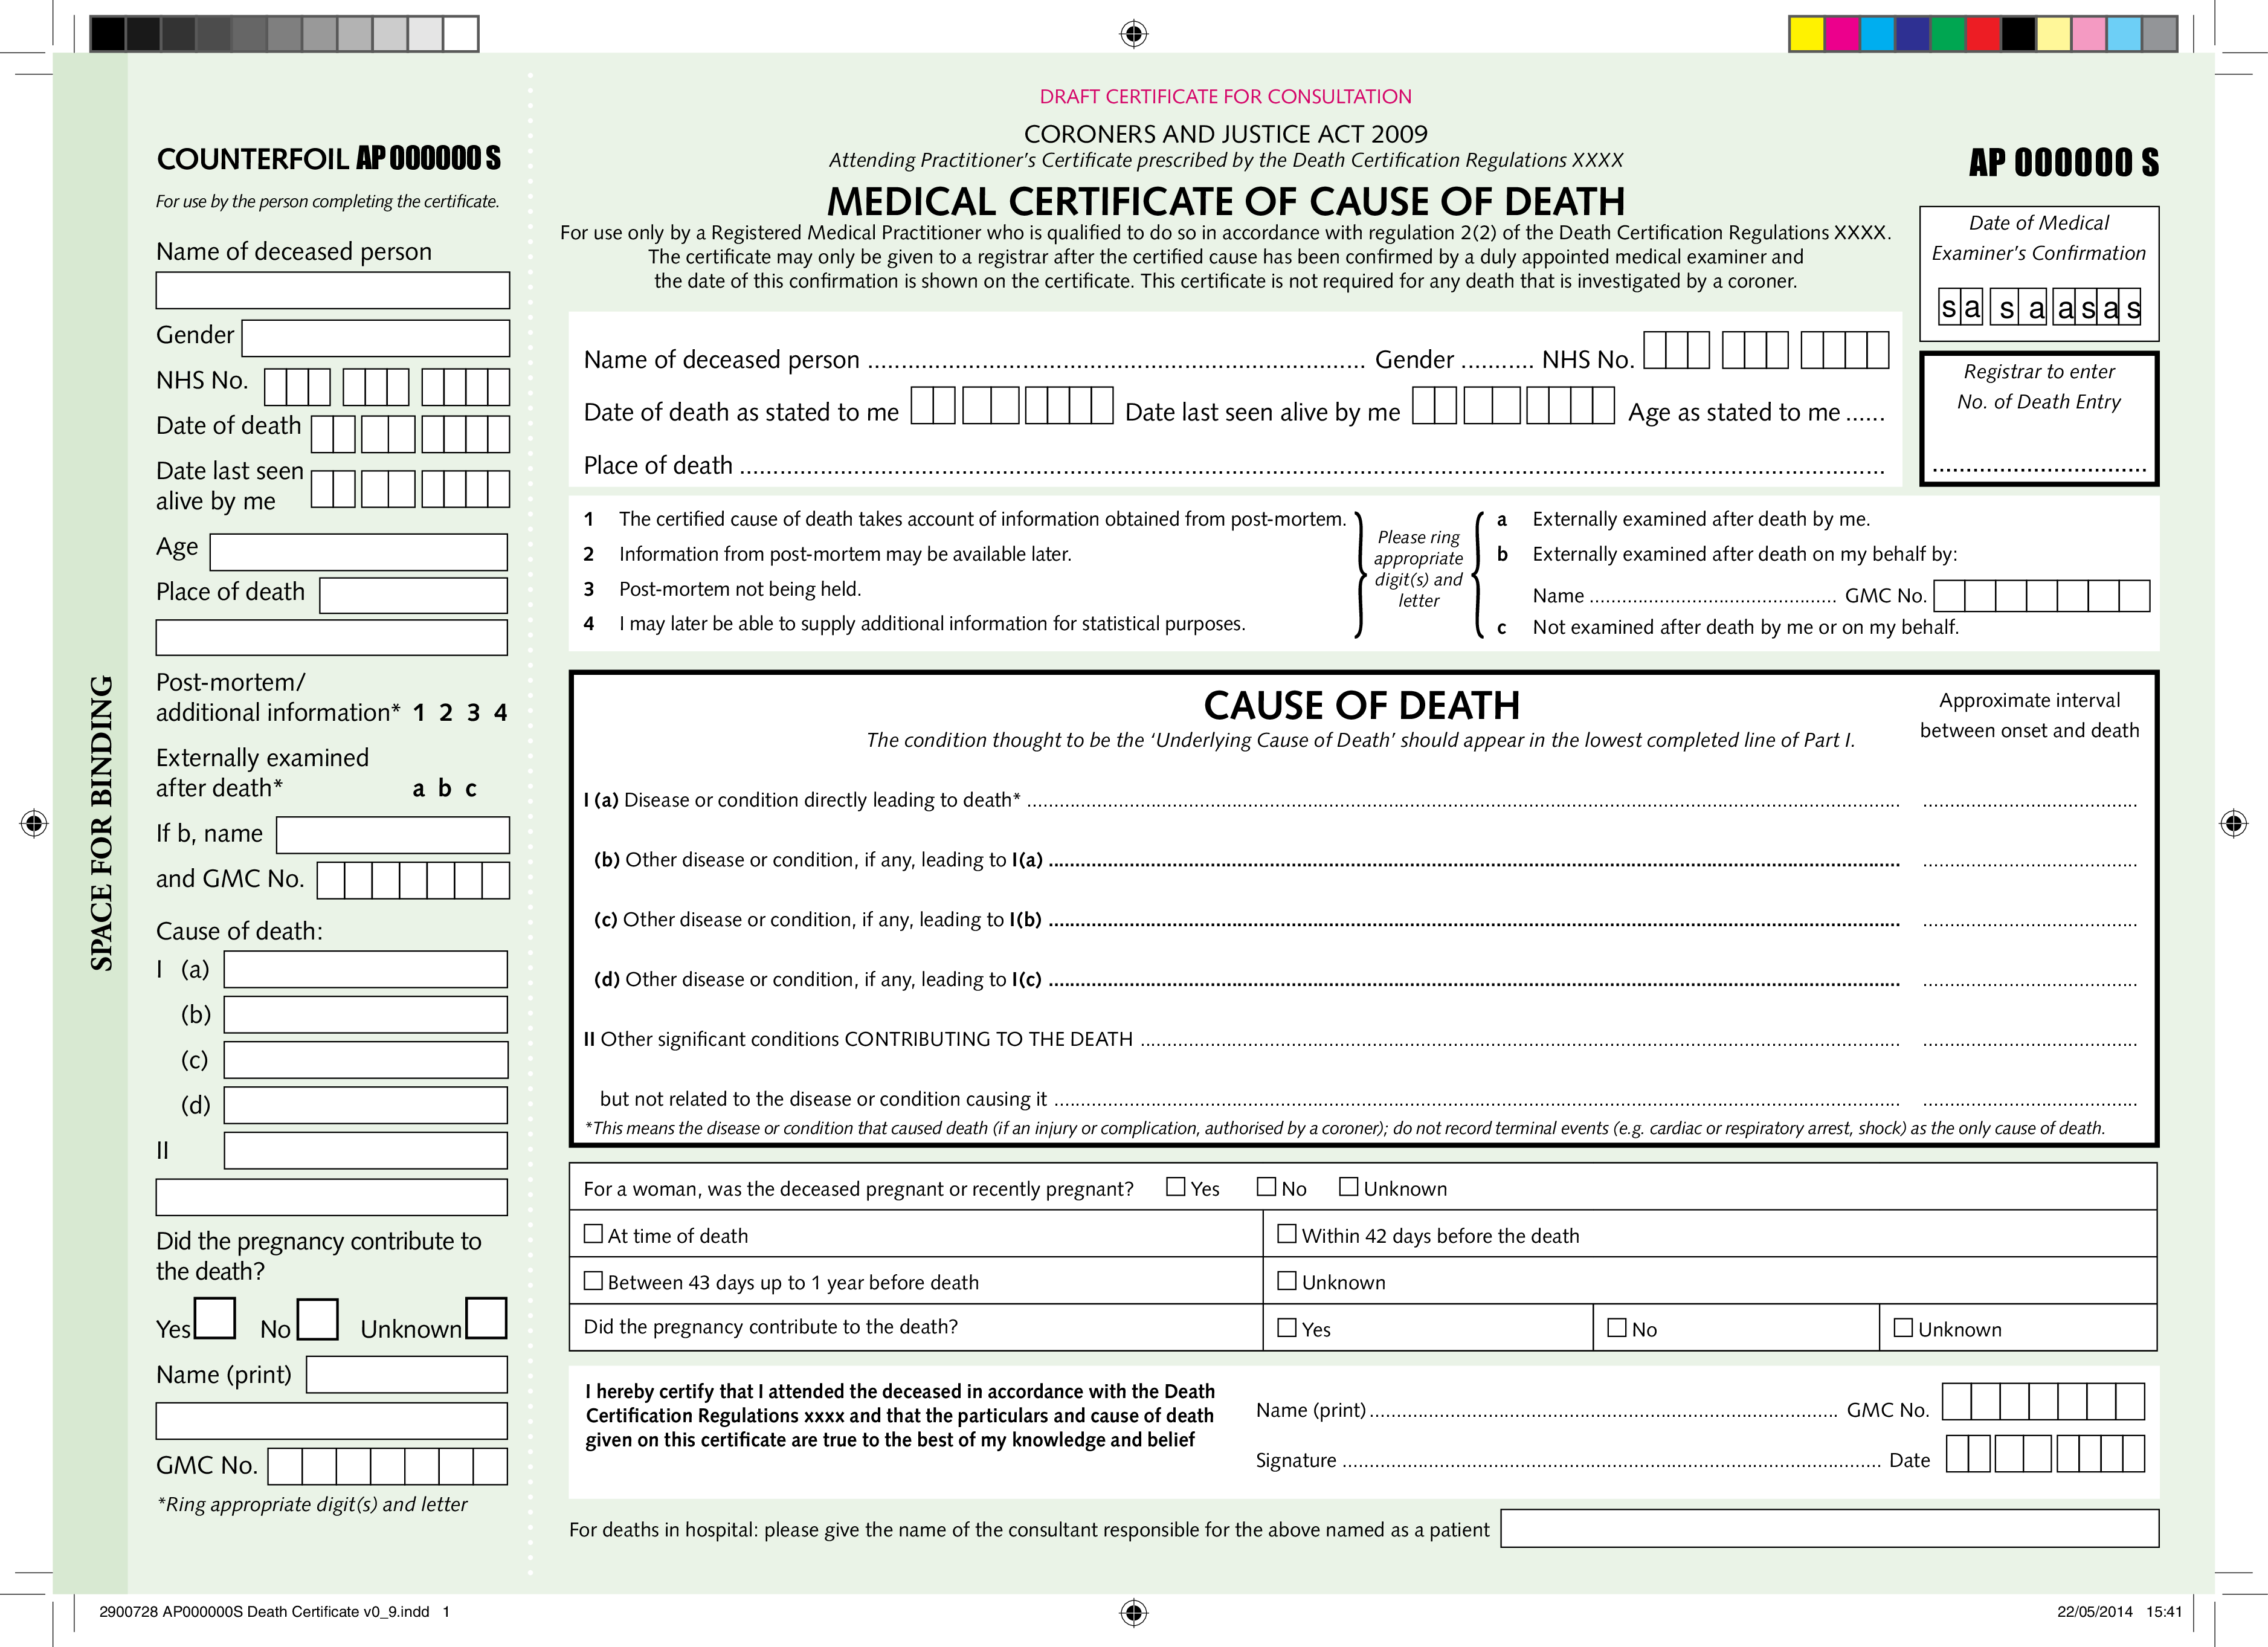Viewport: 2268px width, 1647px height.
Task: Select the pink colour swatch
Action: pyautogui.click(x=2089, y=34)
